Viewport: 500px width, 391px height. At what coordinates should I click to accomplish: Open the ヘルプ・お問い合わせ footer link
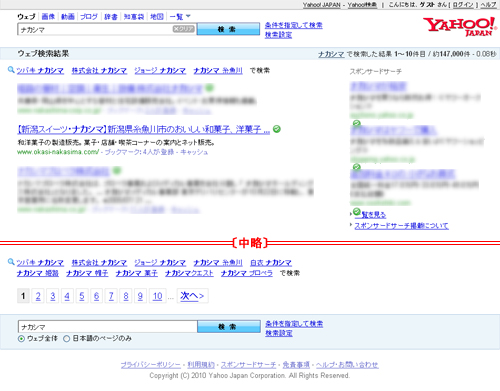[x=347, y=365]
